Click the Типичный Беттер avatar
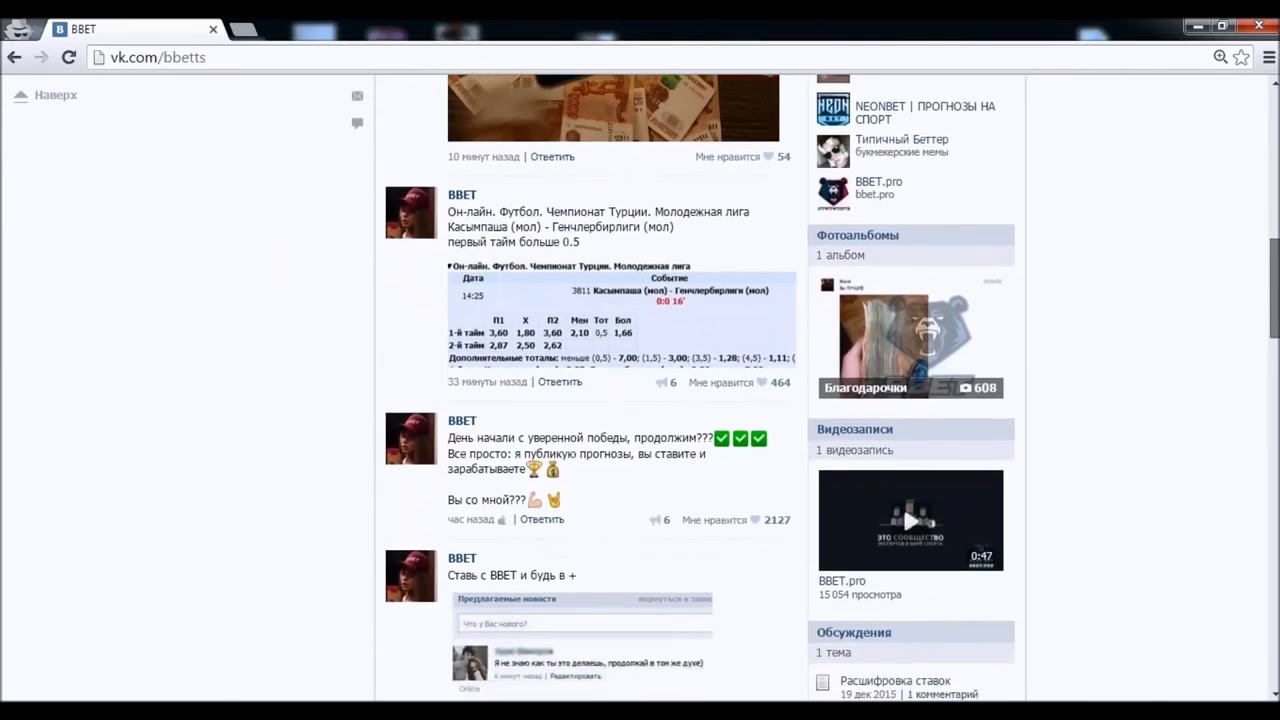 pos(833,150)
